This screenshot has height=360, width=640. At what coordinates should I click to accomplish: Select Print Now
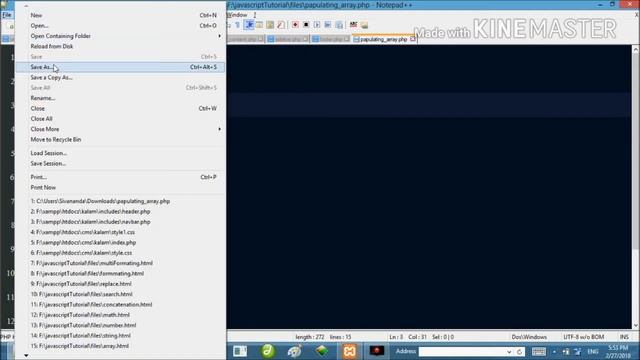(120, 187)
